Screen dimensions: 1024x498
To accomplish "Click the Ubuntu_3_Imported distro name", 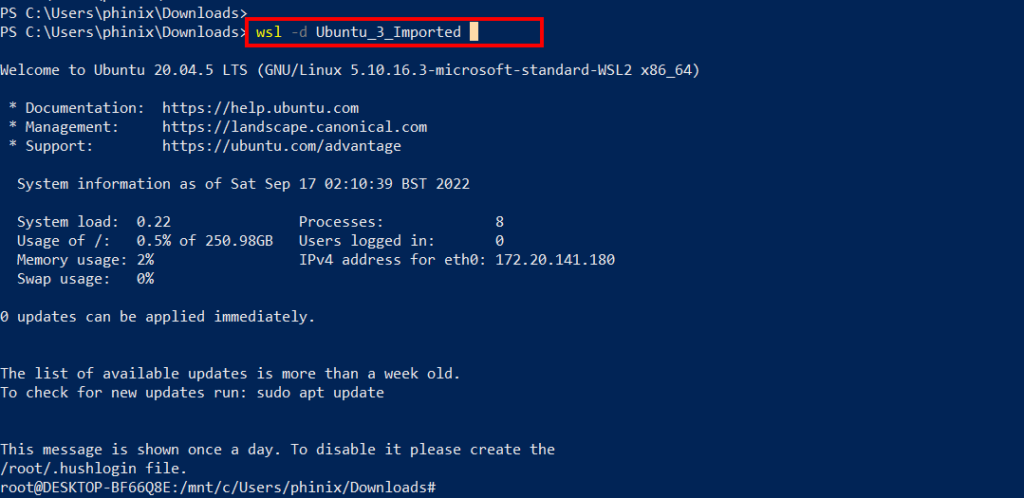I will click(389, 32).
